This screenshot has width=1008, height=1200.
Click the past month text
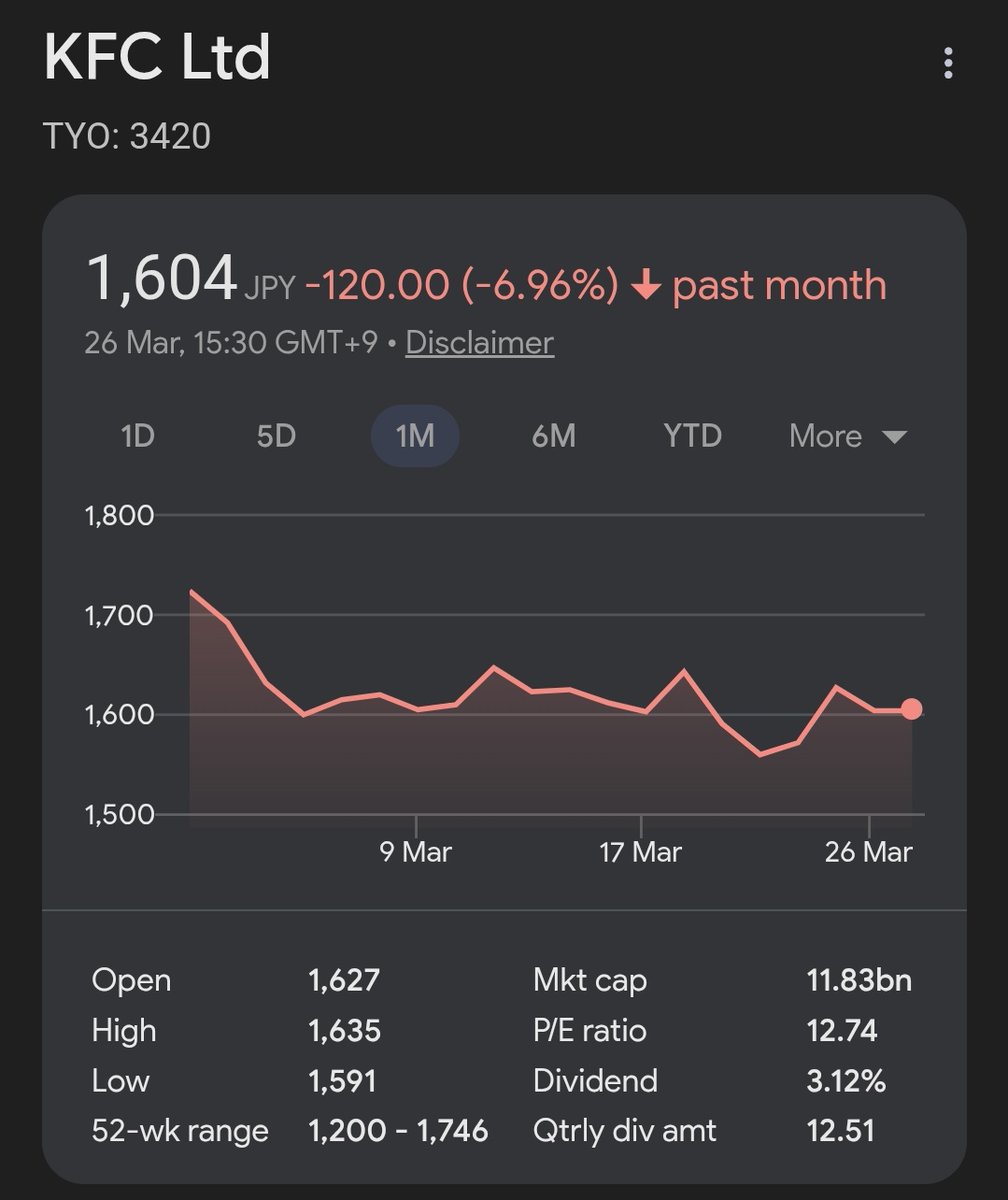click(x=779, y=286)
